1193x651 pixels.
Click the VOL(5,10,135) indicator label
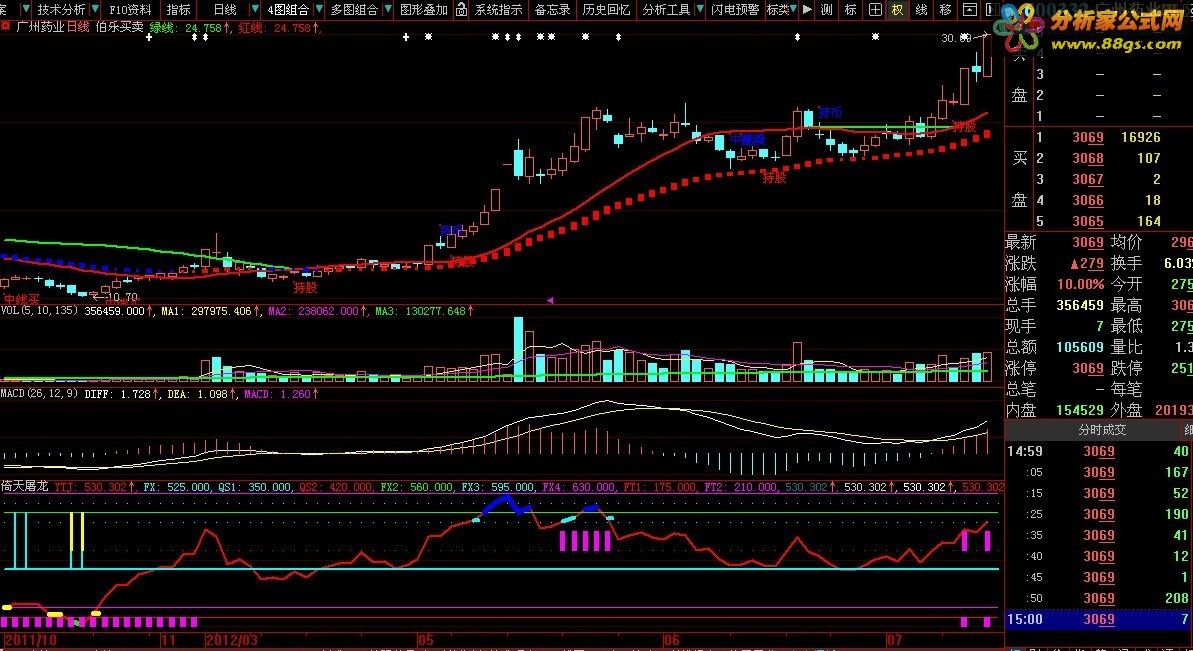[x=40, y=310]
